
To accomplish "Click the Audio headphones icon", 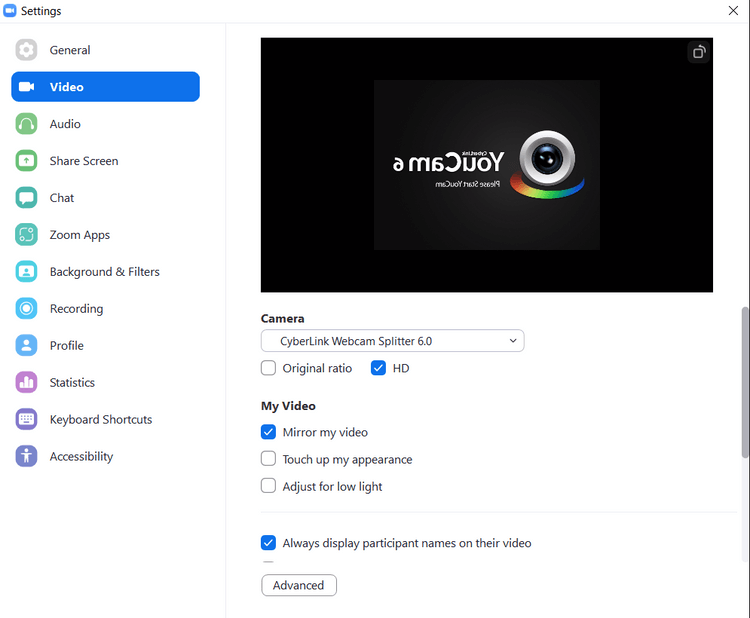I will 26,124.
